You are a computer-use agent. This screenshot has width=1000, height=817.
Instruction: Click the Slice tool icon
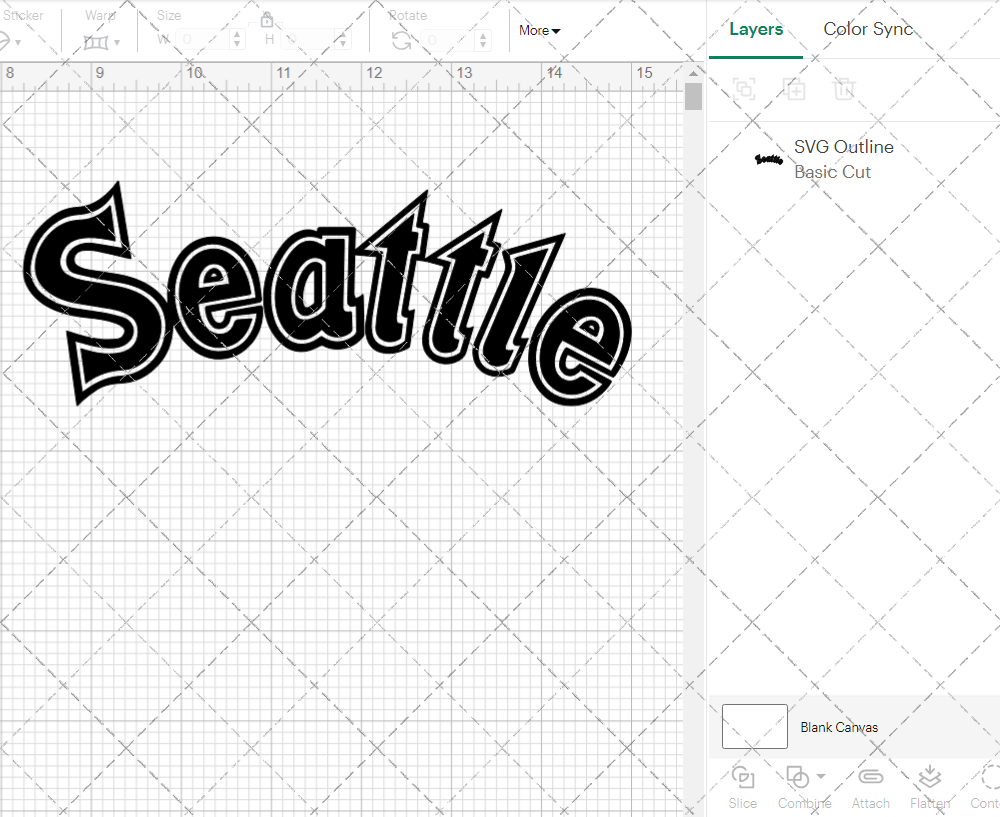(742, 777)
